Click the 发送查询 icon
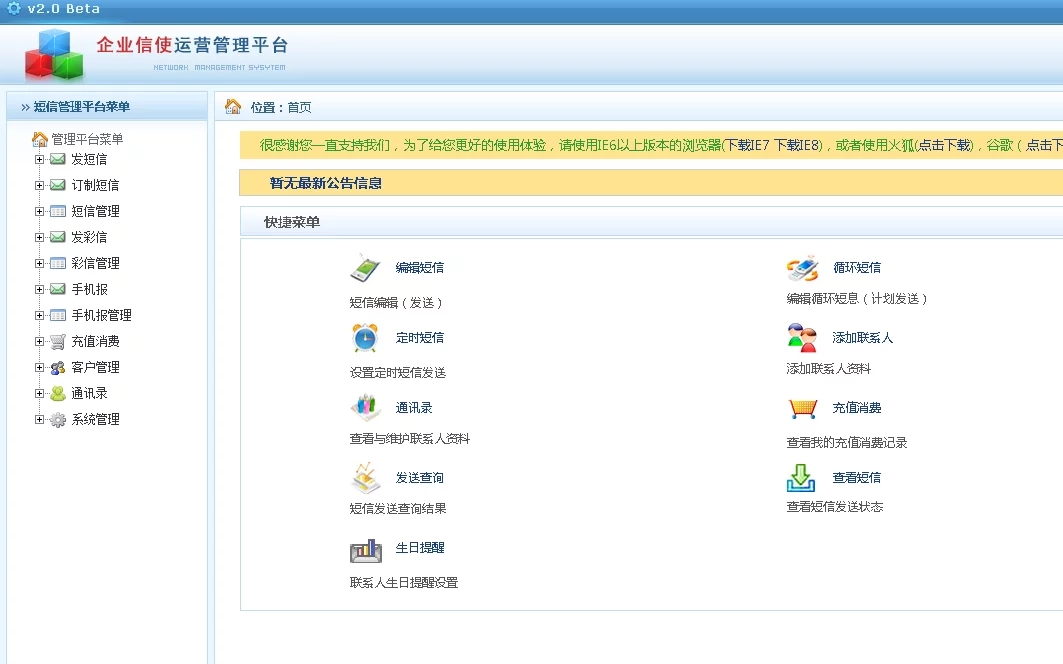Viewport: 1063px width, 664px height. pyautogui.click(x=365, y=478)
